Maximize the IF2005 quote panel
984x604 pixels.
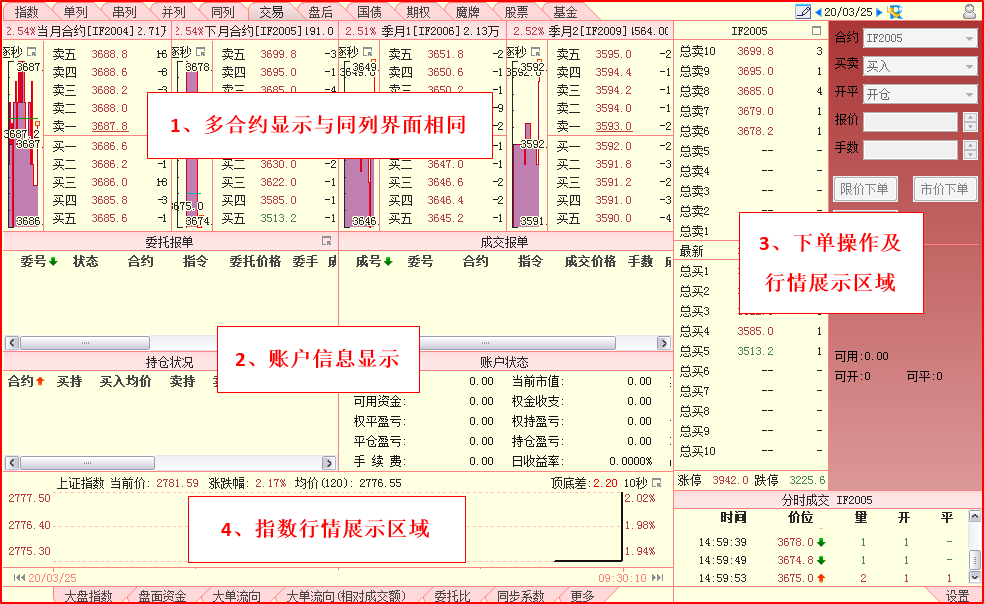point(816,32)
